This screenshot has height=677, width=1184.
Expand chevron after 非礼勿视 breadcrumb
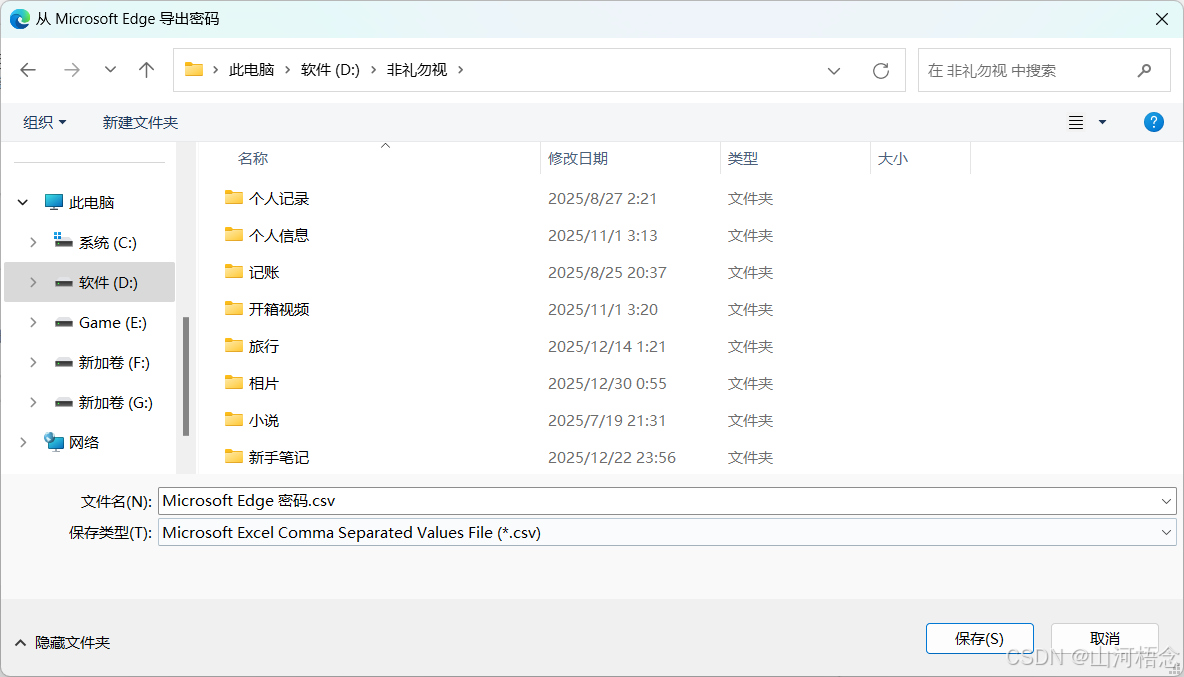[x=461, y=70]
